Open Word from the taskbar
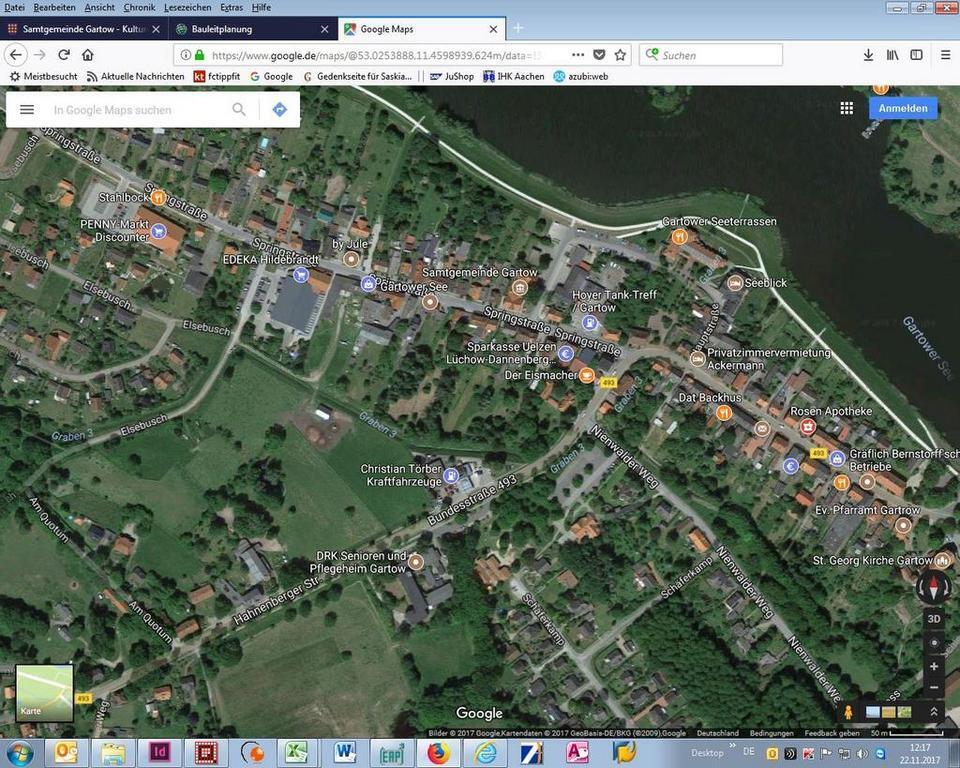 click(x=345, y=753)
